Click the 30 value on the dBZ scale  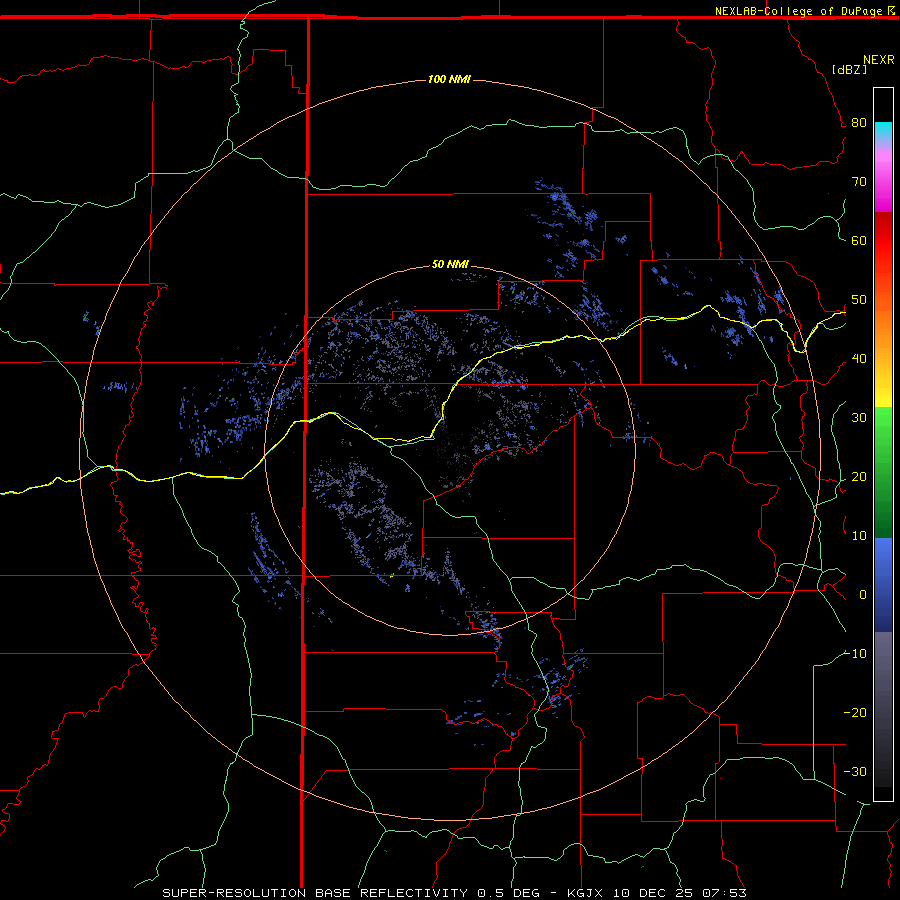[x=859, y=418]
